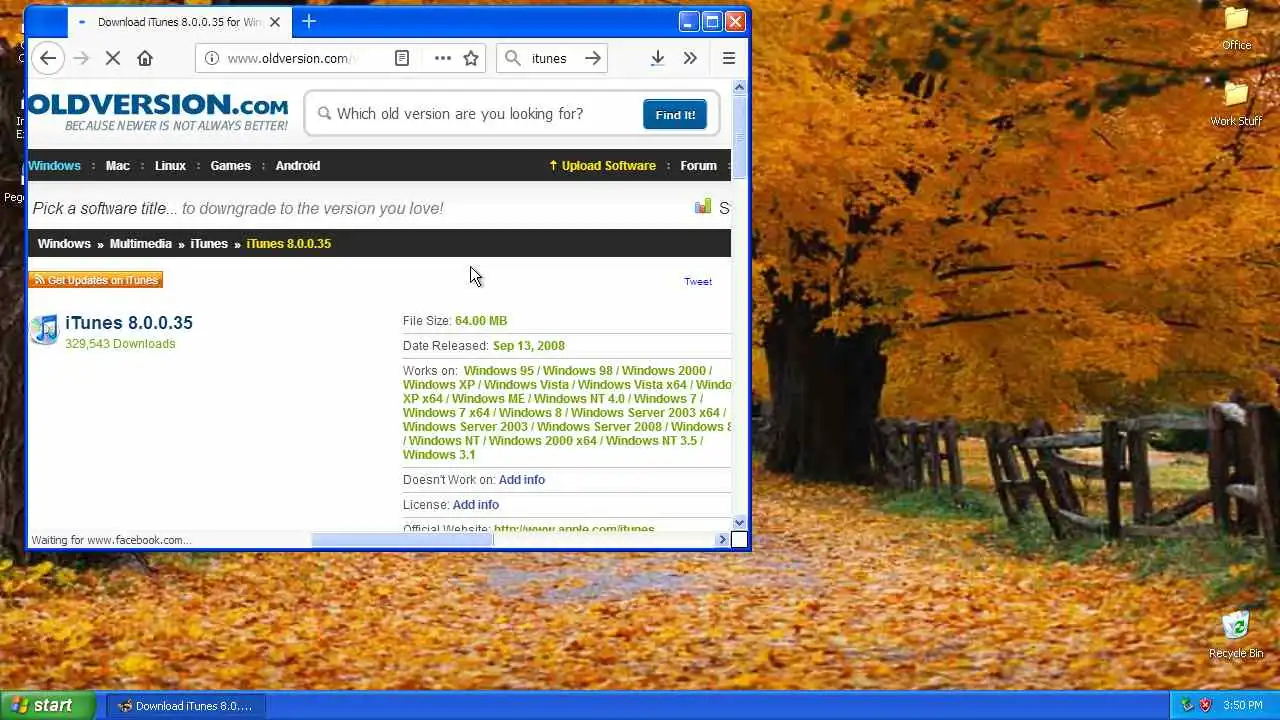Click vertical scrollbar up arrow

point(740,88)
